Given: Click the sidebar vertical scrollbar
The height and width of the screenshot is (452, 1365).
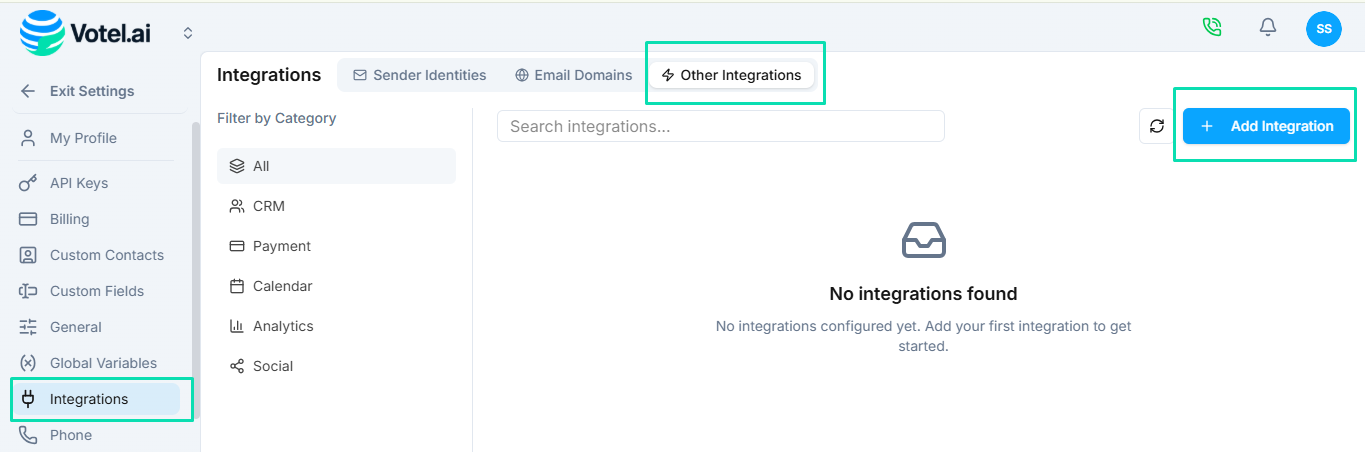Looking at the screenshot, I should pyautogui.click(x=195, y=270).
